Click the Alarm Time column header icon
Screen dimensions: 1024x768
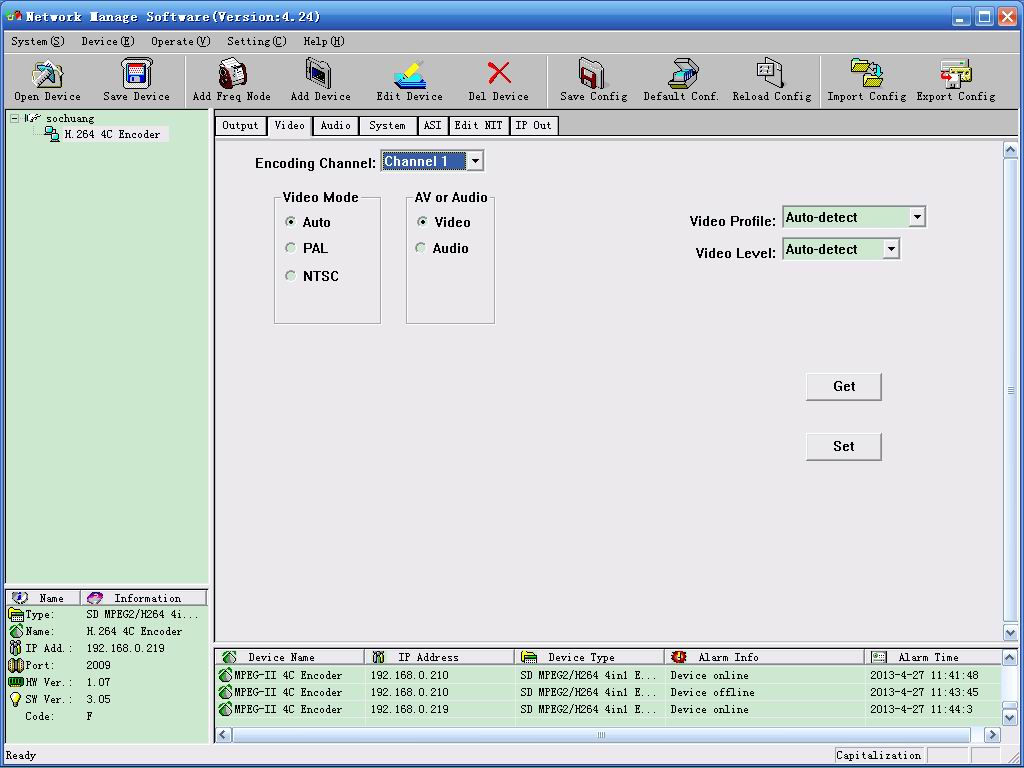tap(879, 657)
